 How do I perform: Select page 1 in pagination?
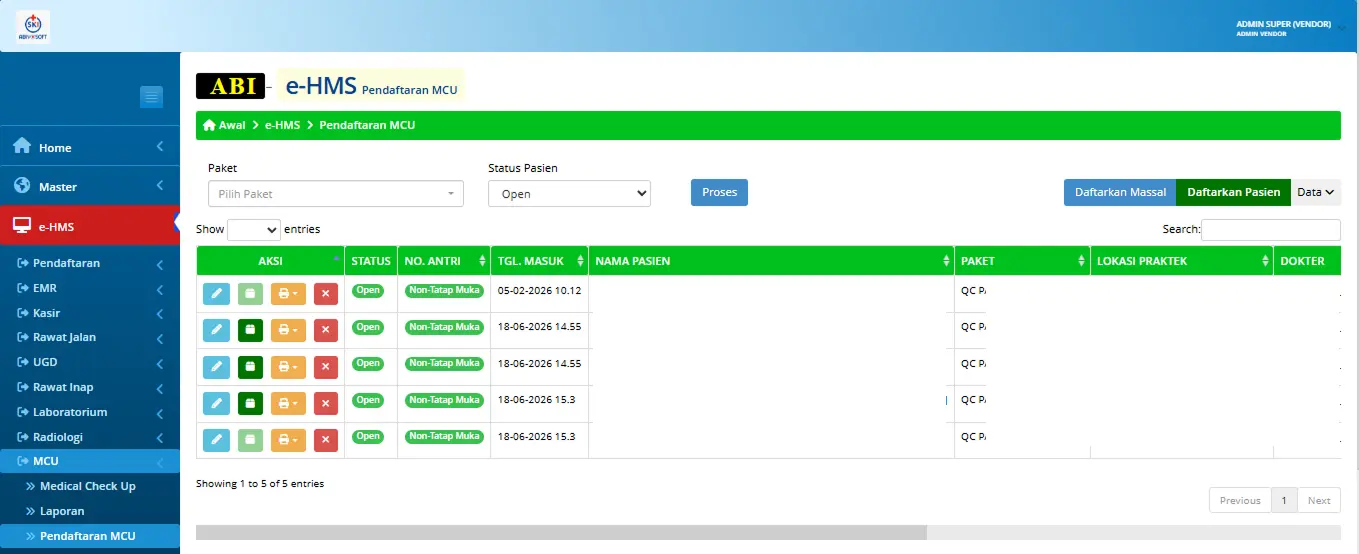pos(1284,500)
